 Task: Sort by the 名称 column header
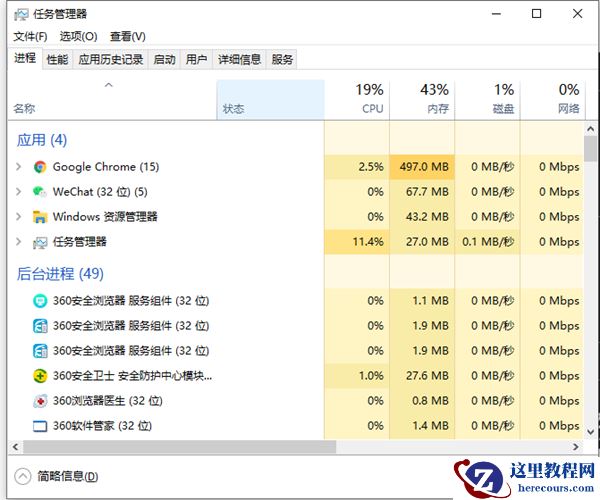(112, 100)
